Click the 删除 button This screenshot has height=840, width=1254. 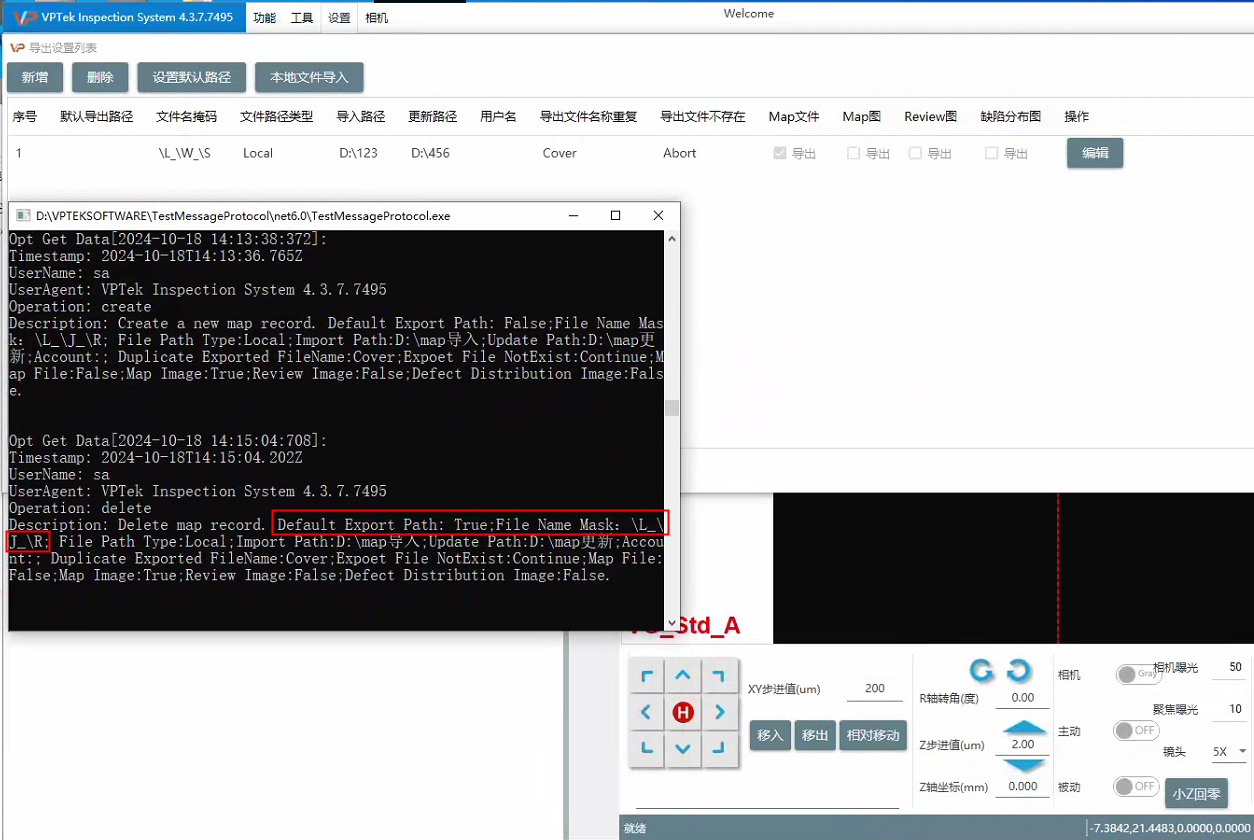[100, 77]
